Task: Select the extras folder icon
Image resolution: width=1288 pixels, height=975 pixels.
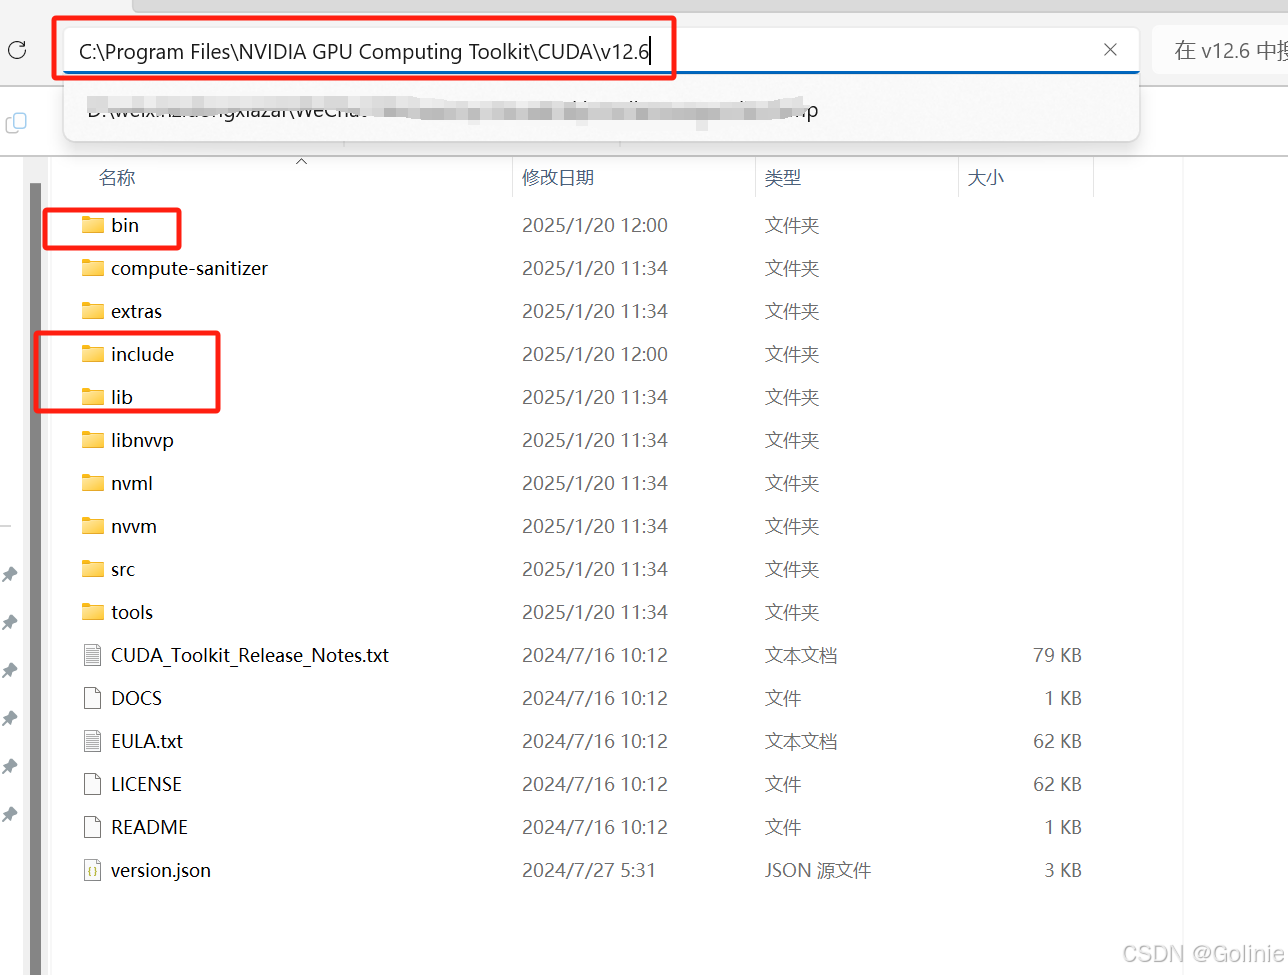Action: click(x=93, y=311)
